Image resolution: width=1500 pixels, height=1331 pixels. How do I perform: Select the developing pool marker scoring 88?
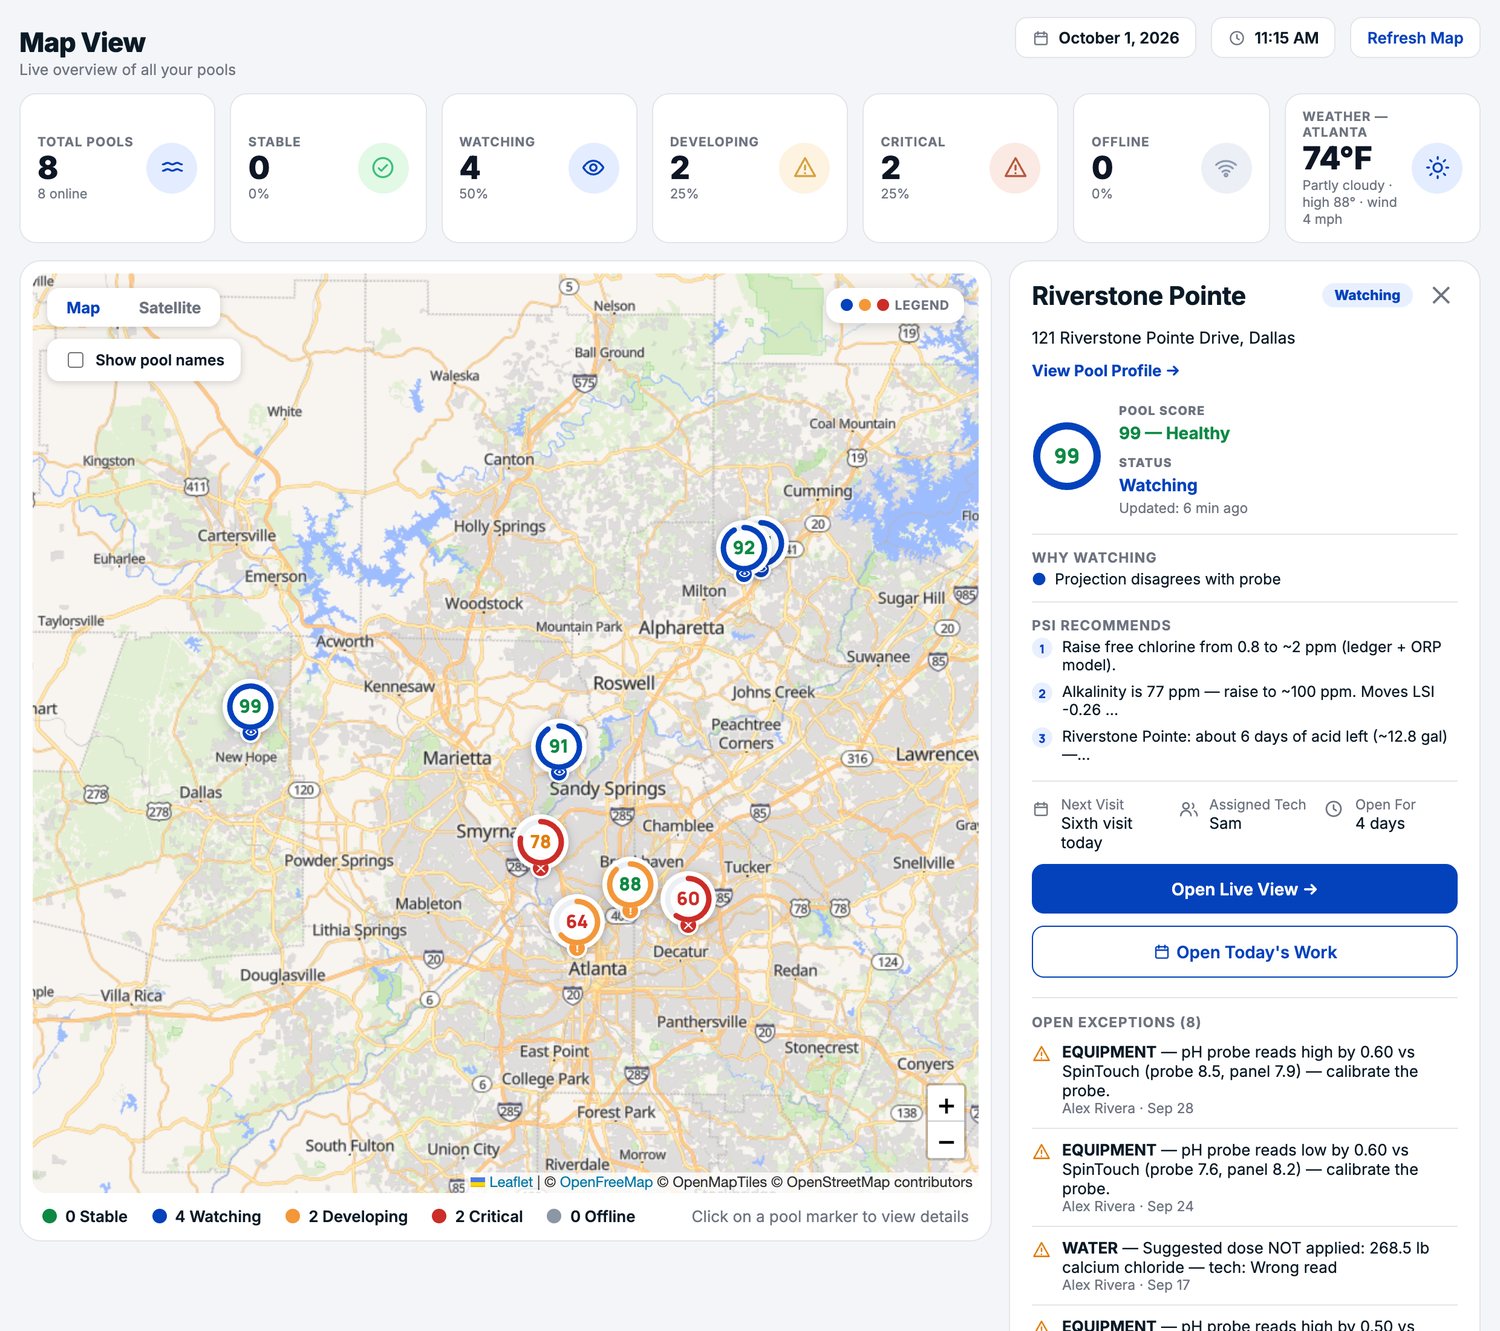click(629, 884)
